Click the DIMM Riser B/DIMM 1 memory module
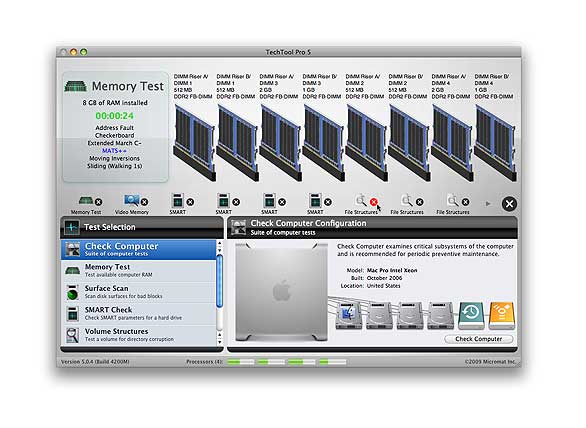The height and width of the screenshot is (428, 586). point(237,143)
